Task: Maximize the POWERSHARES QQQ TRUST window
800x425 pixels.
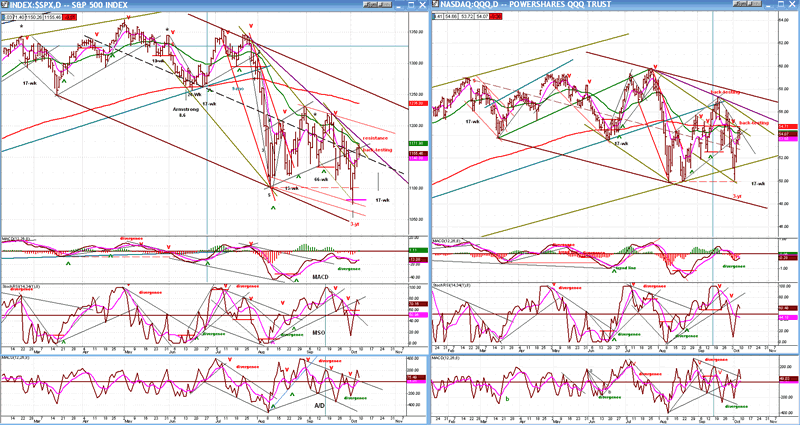Action: pos(781,5)
